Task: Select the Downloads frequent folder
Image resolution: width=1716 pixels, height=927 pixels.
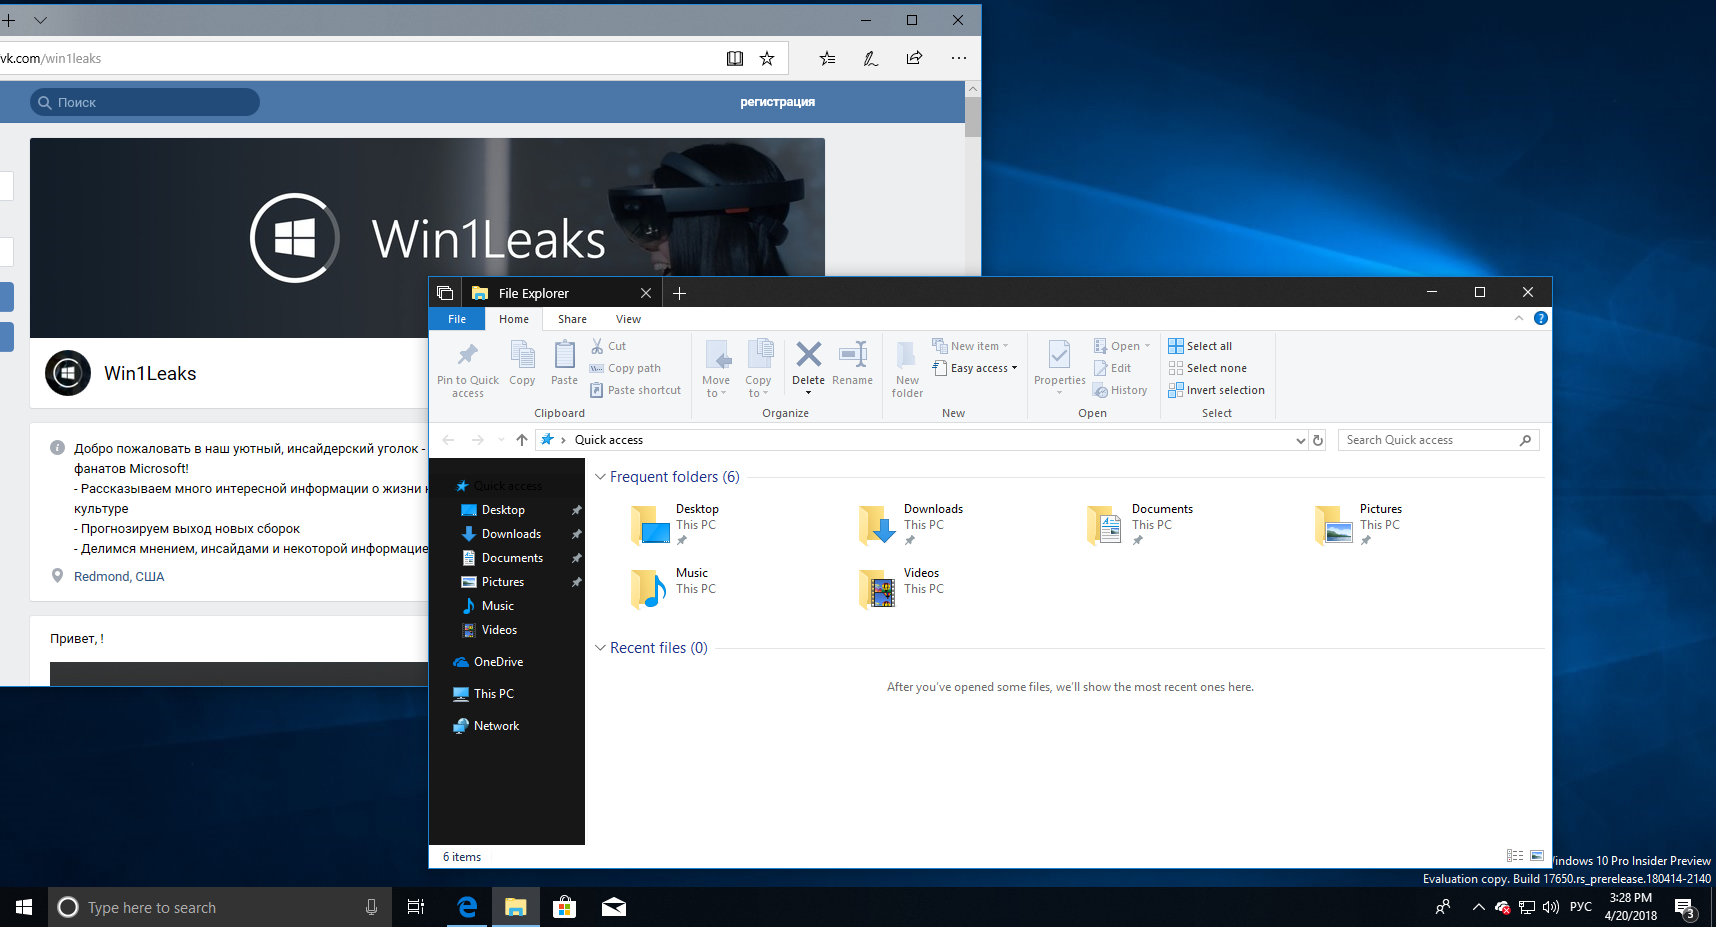Action: coord(910,524)
